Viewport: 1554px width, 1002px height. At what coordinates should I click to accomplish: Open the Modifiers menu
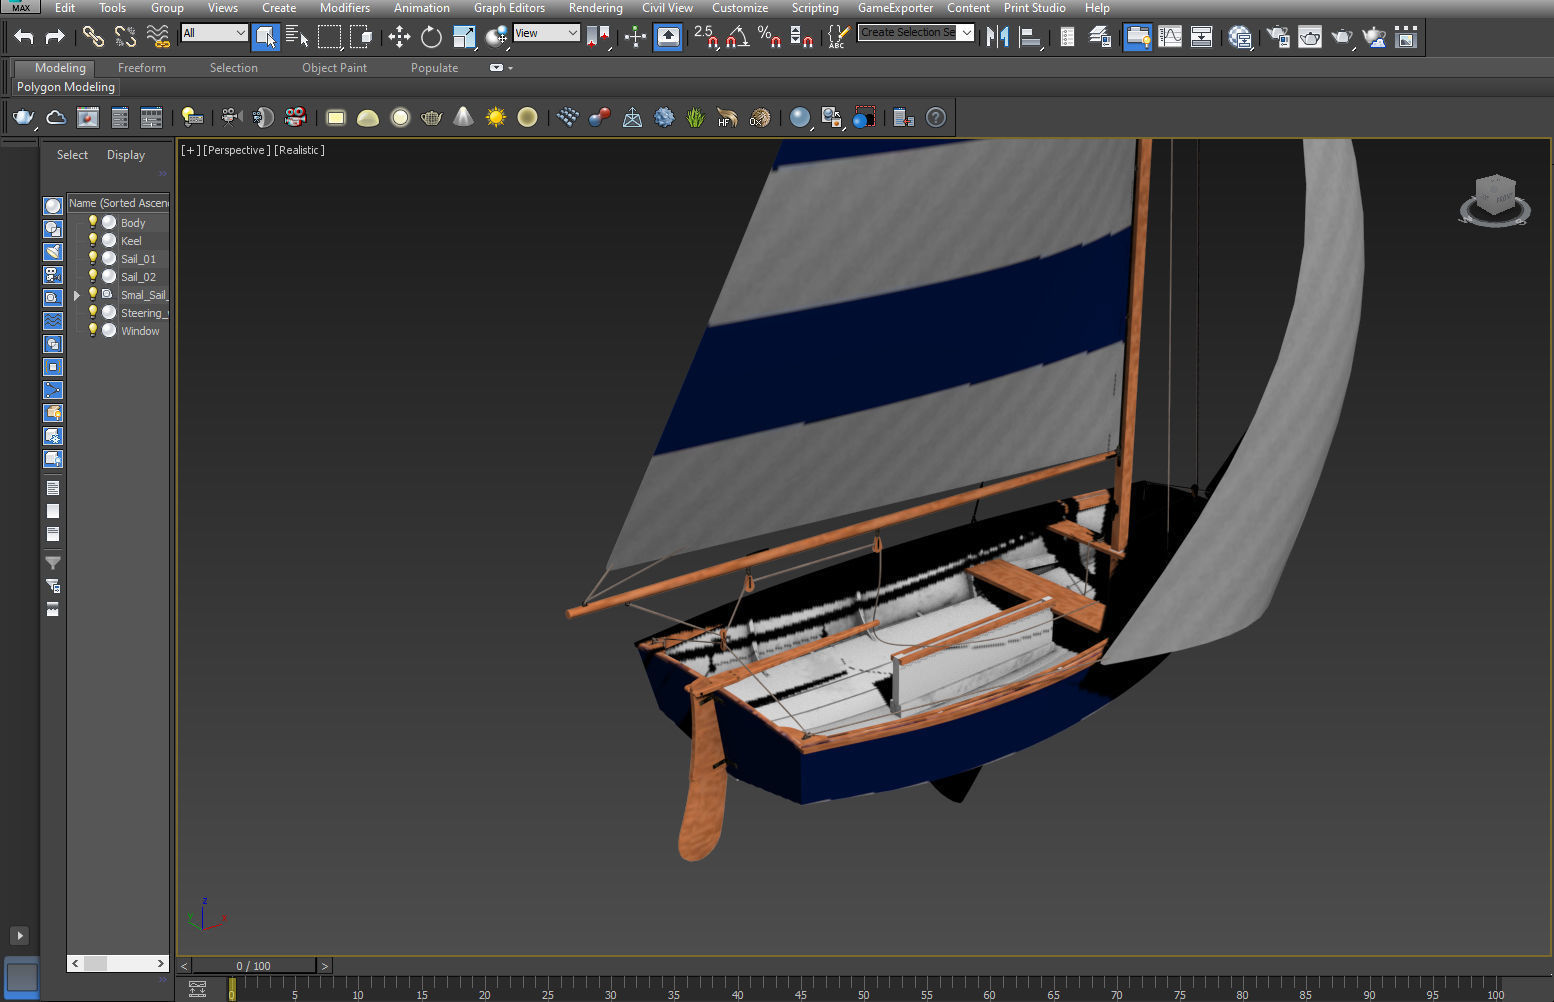pos(345,7)
